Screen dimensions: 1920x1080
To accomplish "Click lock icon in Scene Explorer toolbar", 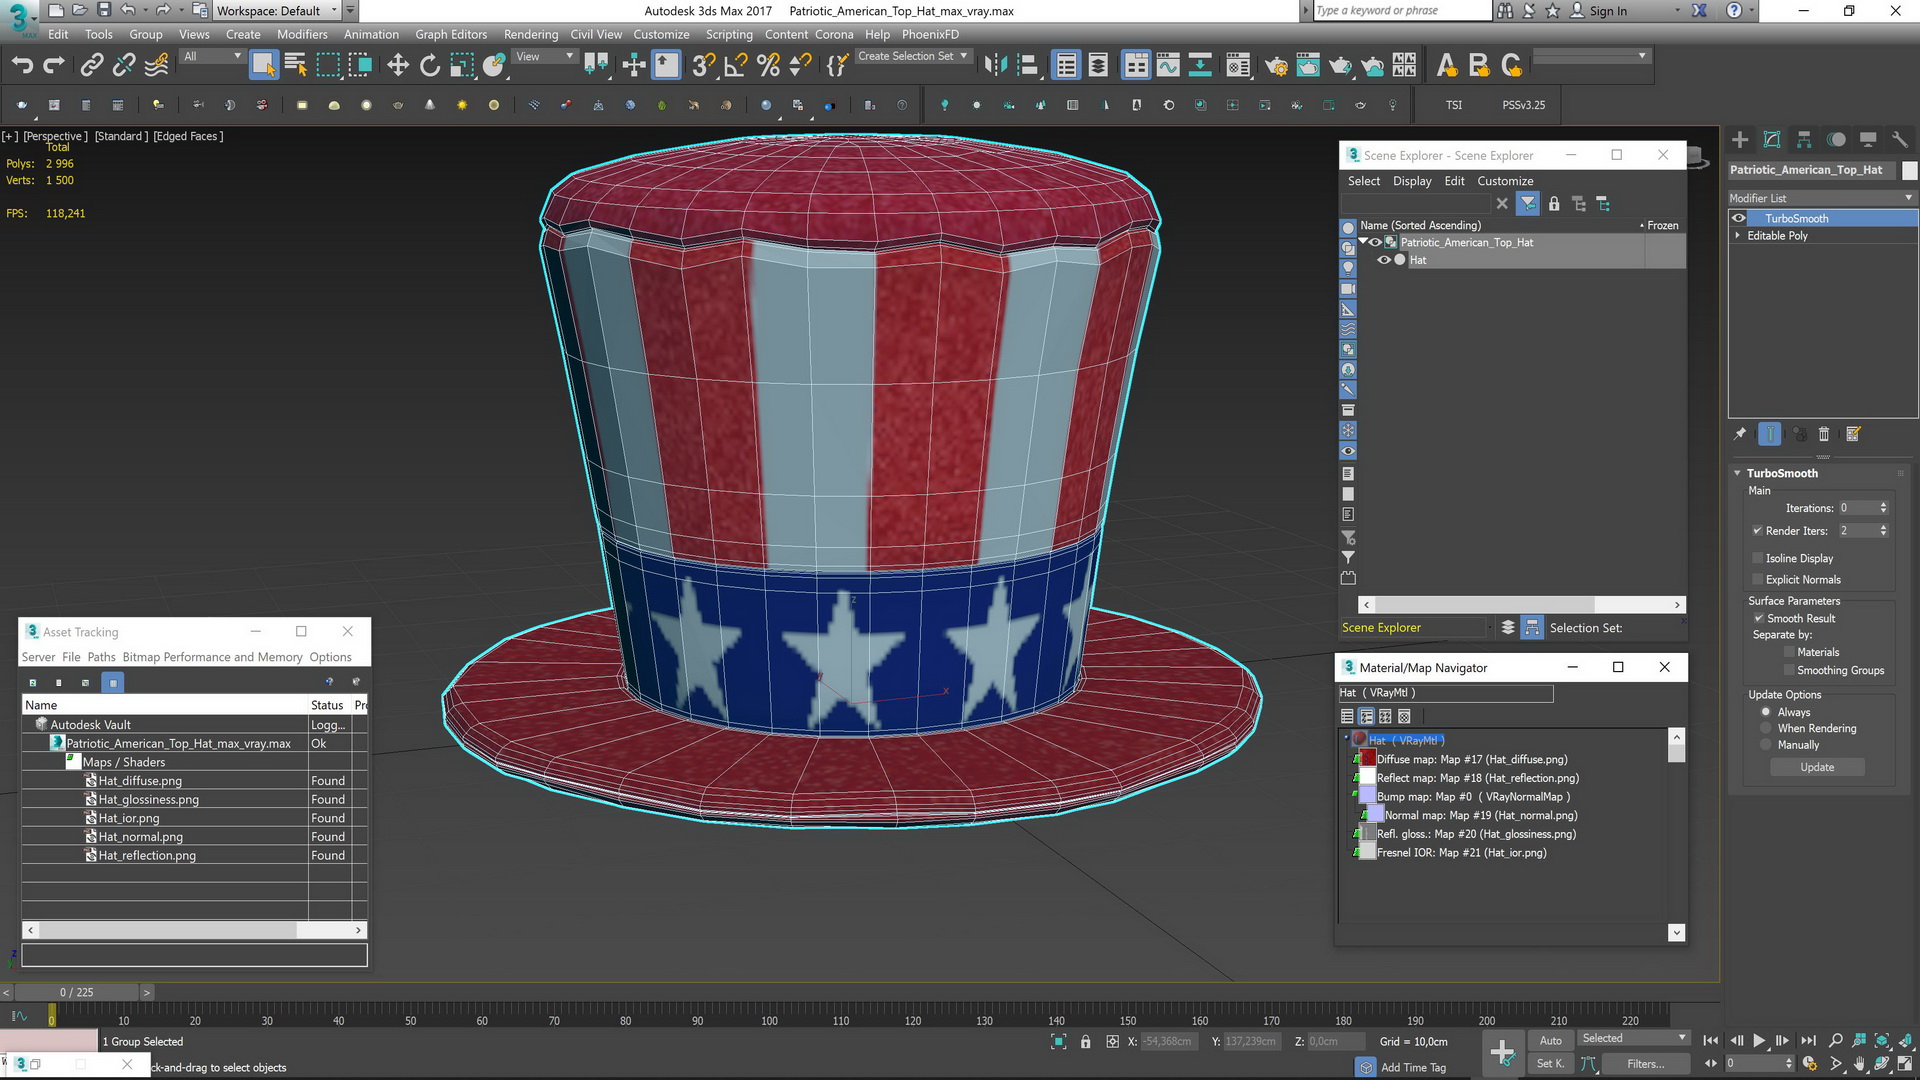I will (x=1554, y=204).
